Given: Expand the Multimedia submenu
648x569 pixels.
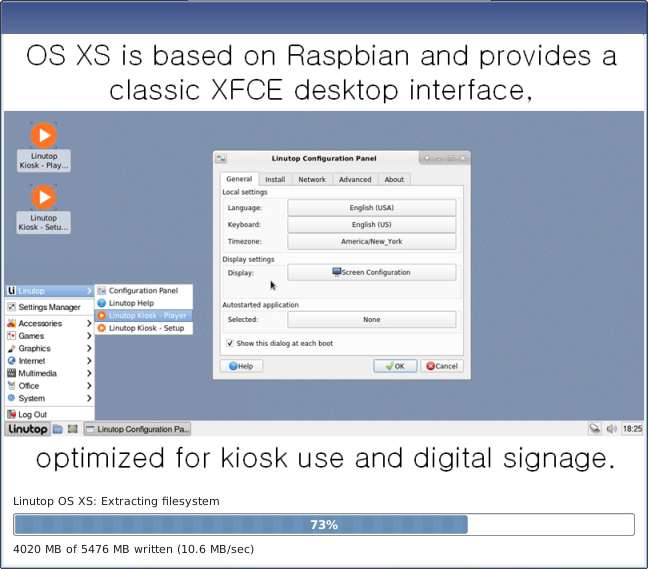Looking at the screenshot, I should pos(50,373).
